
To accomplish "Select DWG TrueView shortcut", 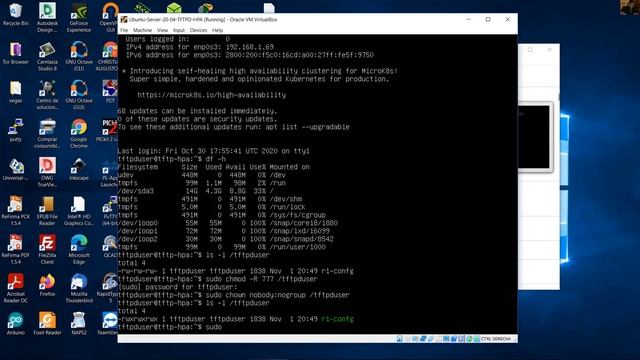I will click(47, 172).
